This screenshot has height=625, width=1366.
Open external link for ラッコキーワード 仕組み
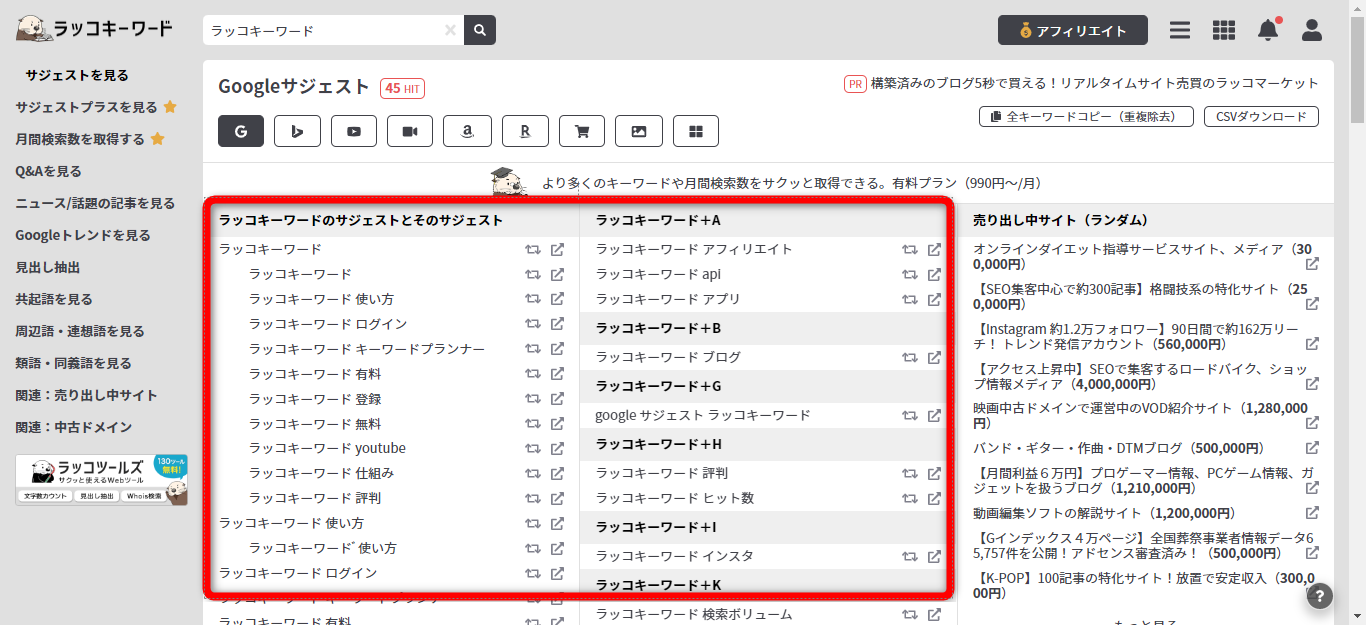coord(558,473)
